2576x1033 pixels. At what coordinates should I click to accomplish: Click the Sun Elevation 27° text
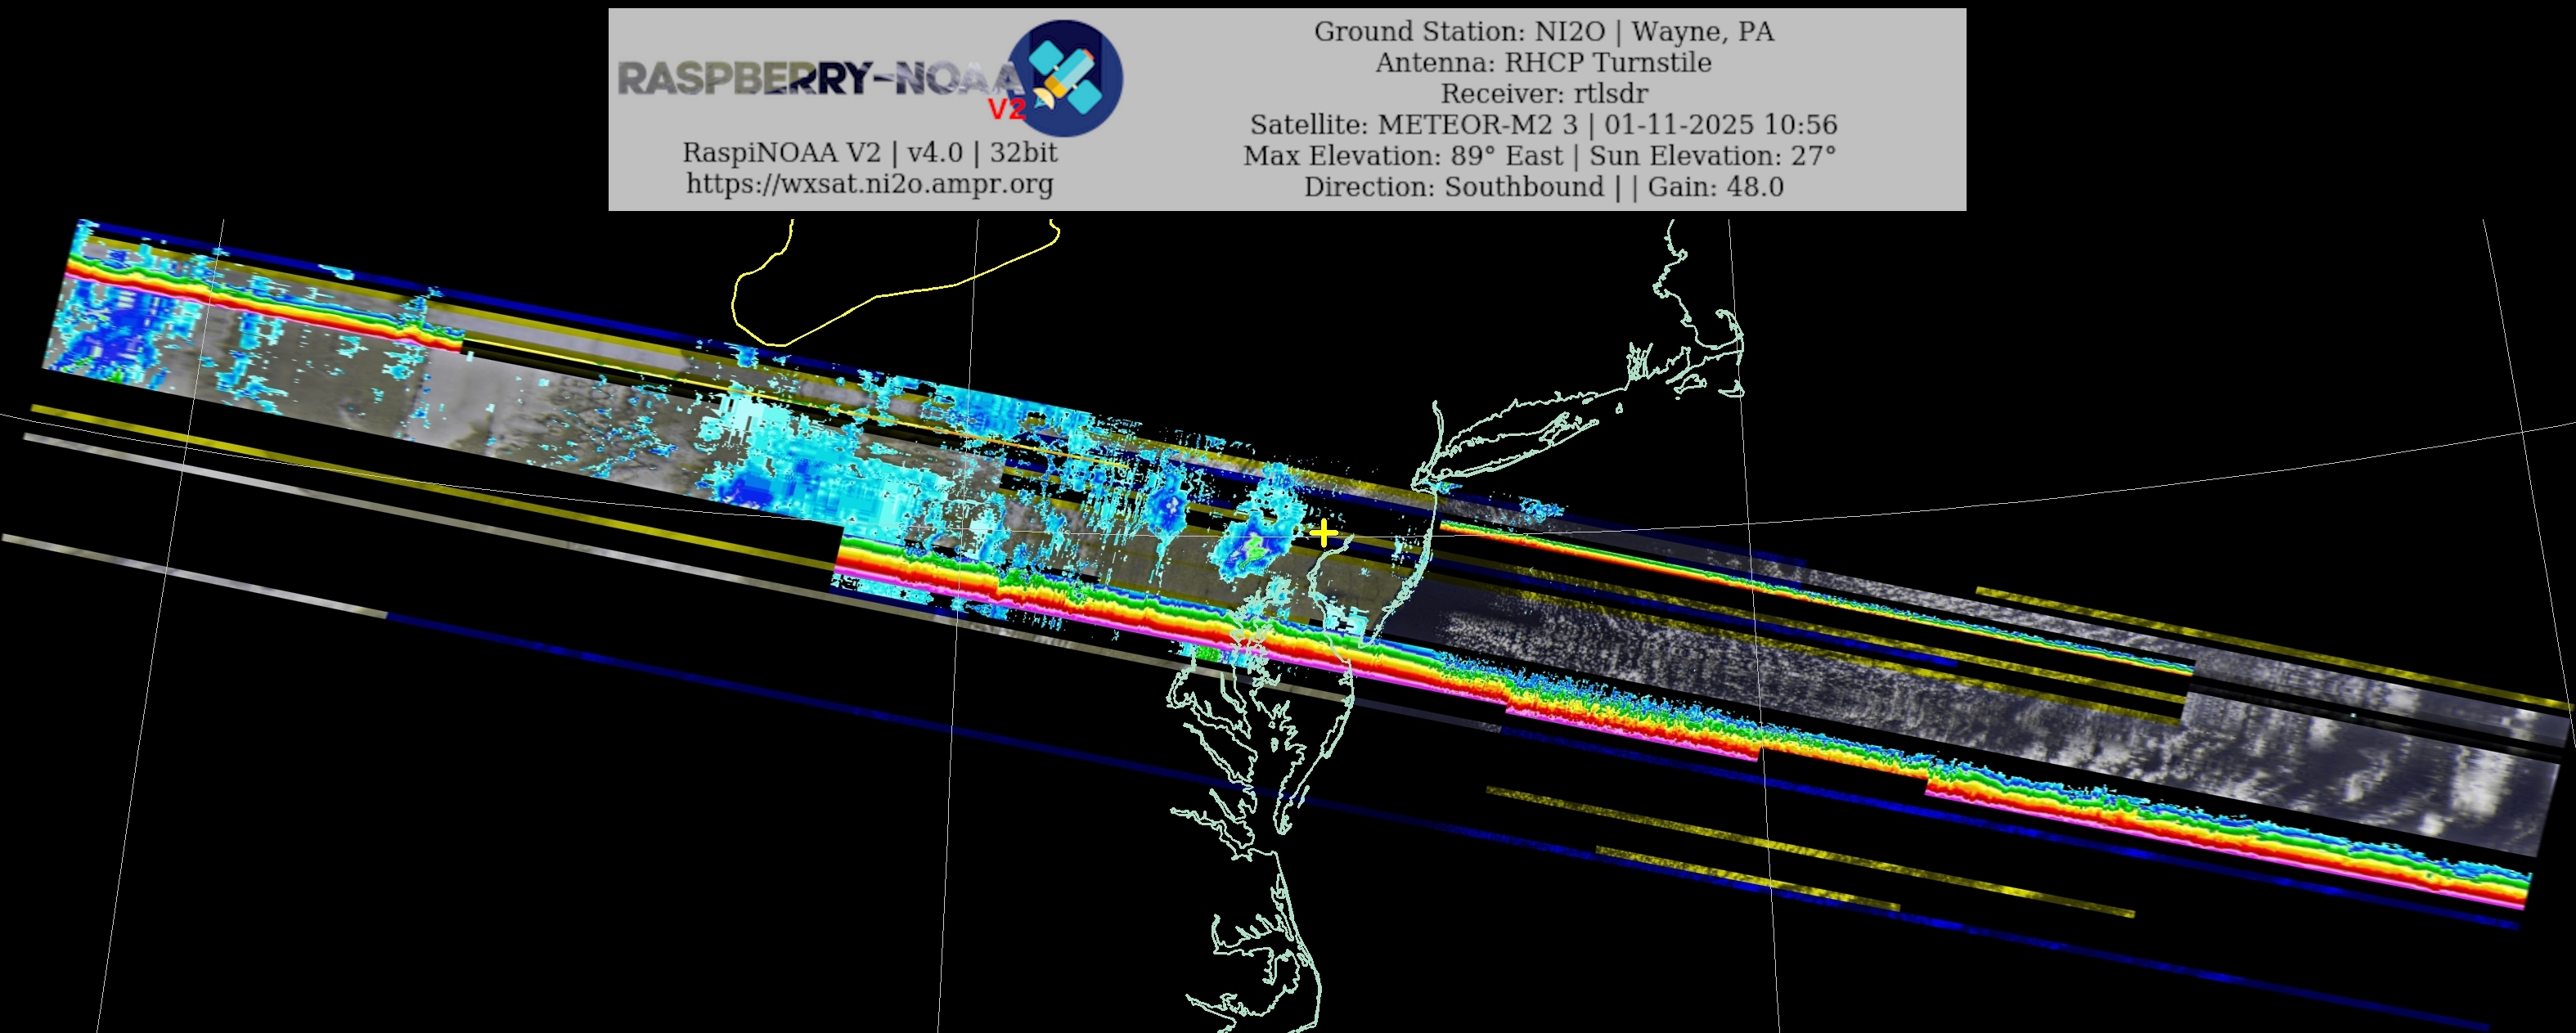click(1712, 156)
